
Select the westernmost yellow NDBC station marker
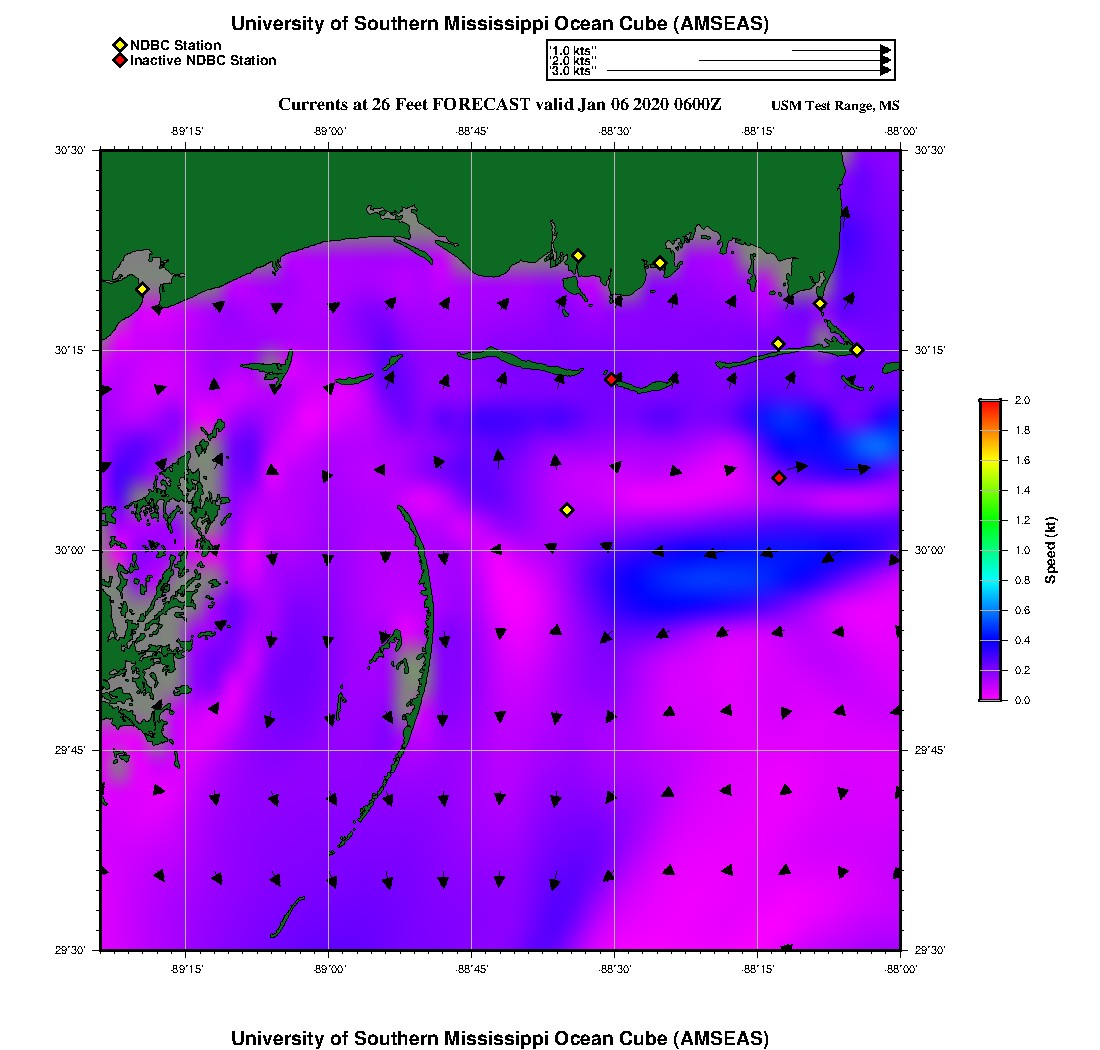(x=142, y=289)
